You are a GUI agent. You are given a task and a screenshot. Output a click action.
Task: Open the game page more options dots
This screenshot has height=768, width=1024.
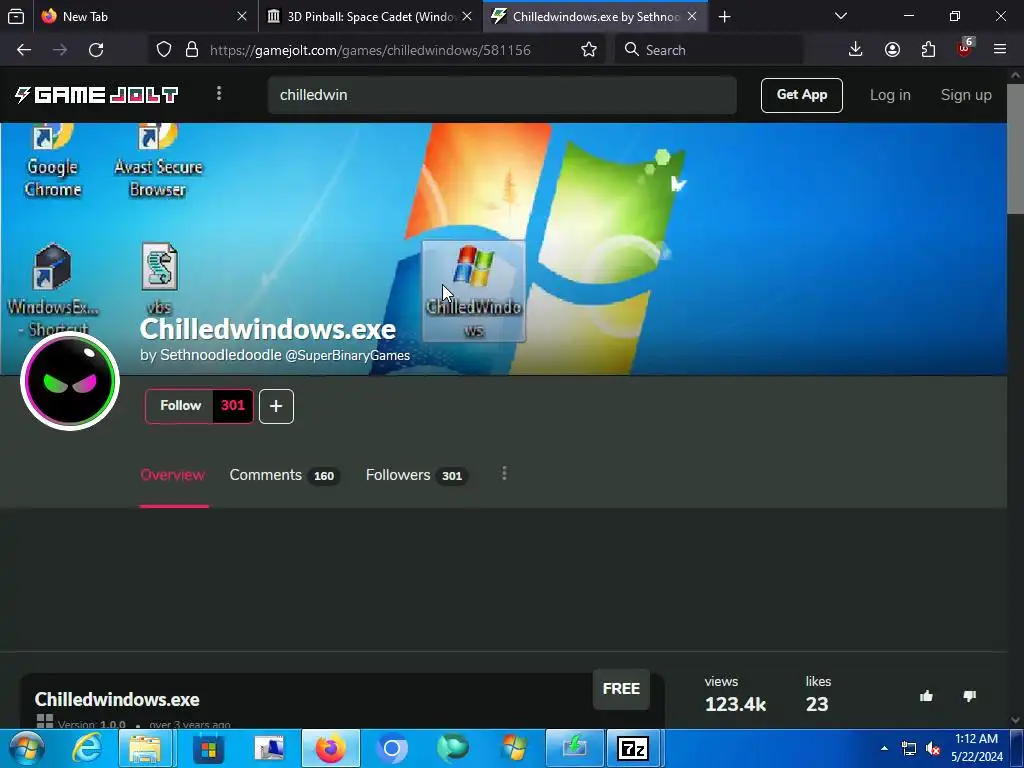504,474
